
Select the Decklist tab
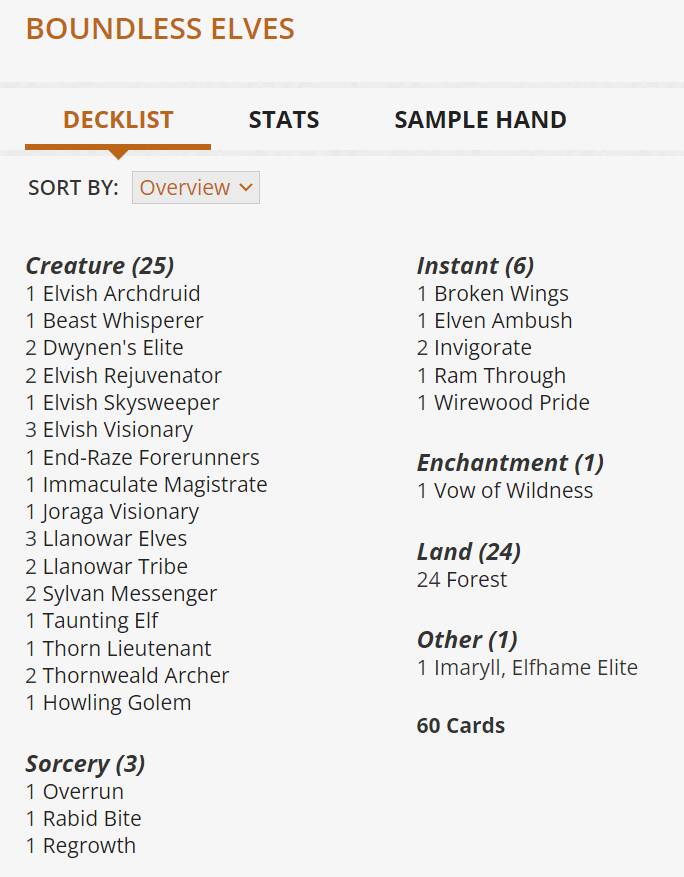[x=118, y=120]
